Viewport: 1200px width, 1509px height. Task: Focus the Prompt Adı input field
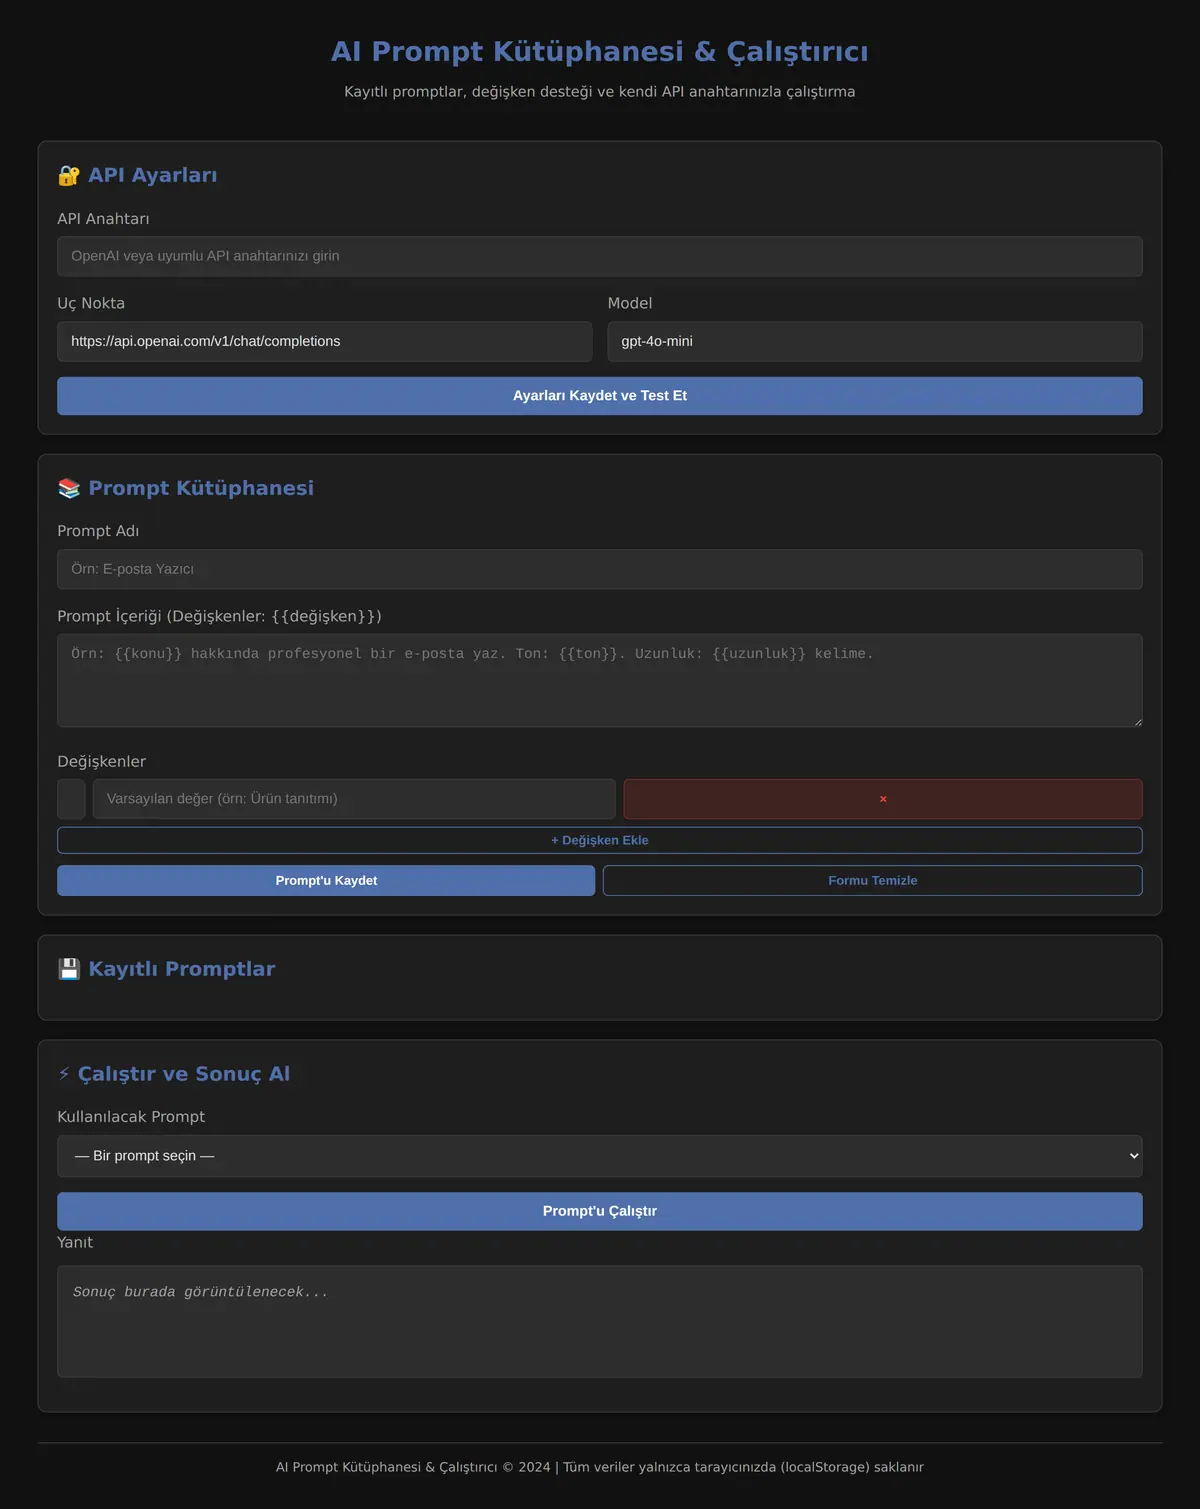(600, 569)
